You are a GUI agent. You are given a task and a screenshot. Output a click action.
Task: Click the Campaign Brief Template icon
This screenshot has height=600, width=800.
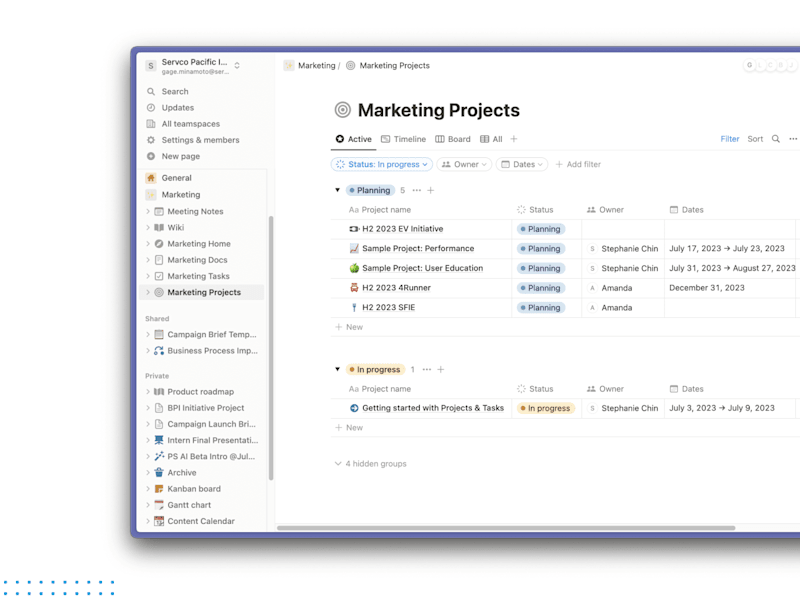pyautogui.click(x=159, y=335)
